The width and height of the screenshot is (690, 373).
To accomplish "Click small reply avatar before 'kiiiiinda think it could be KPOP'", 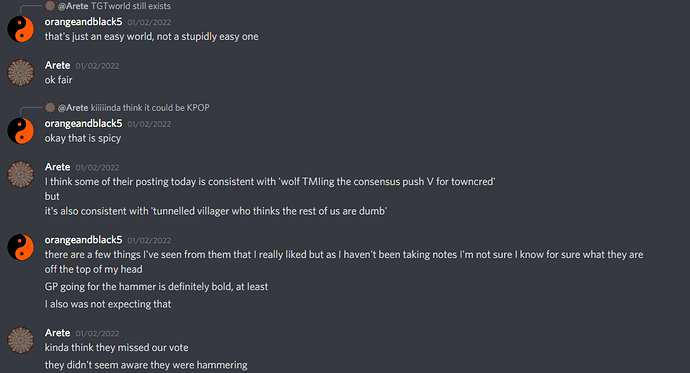I will click(x=50, y=107).
